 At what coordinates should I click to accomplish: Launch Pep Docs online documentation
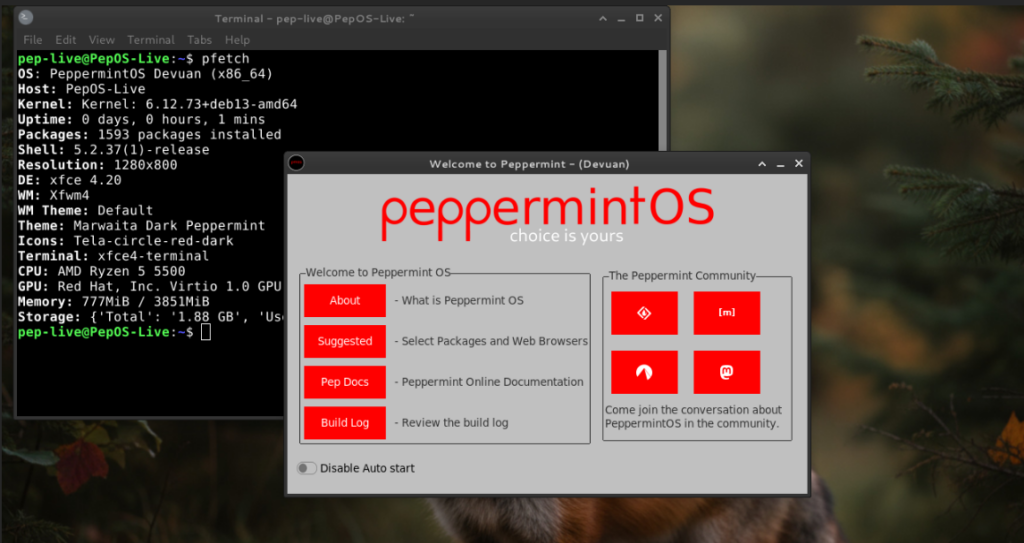pyautogui.click(x=345, y=382)
